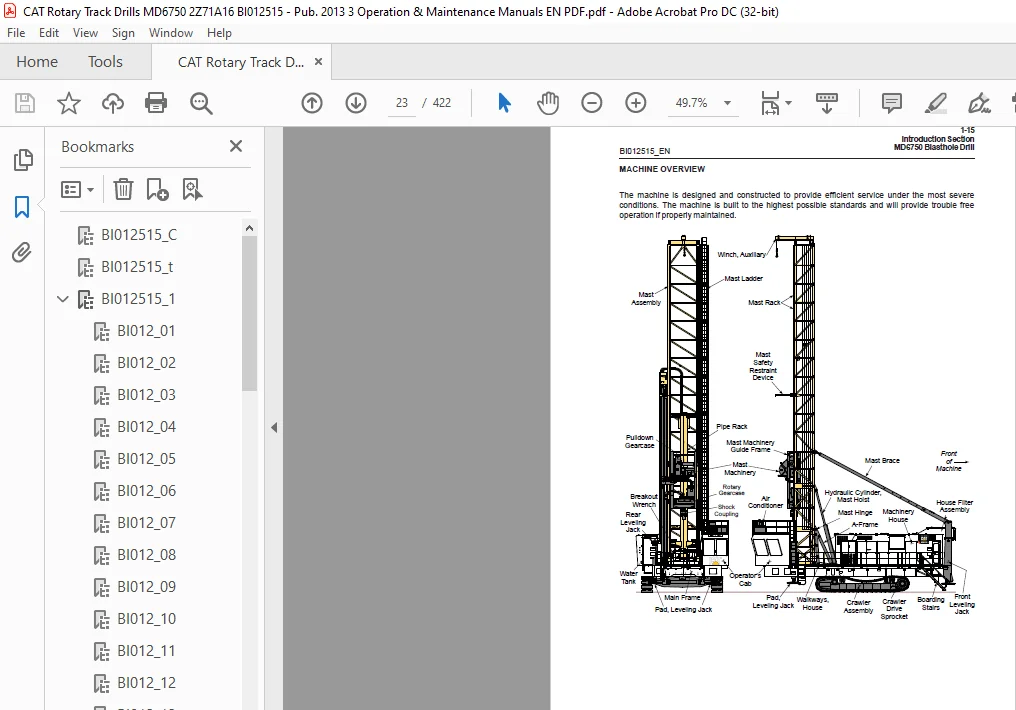Activate the selection arrow tool
This screenshot has height=710, width=1016.
(x=504, y=103)
